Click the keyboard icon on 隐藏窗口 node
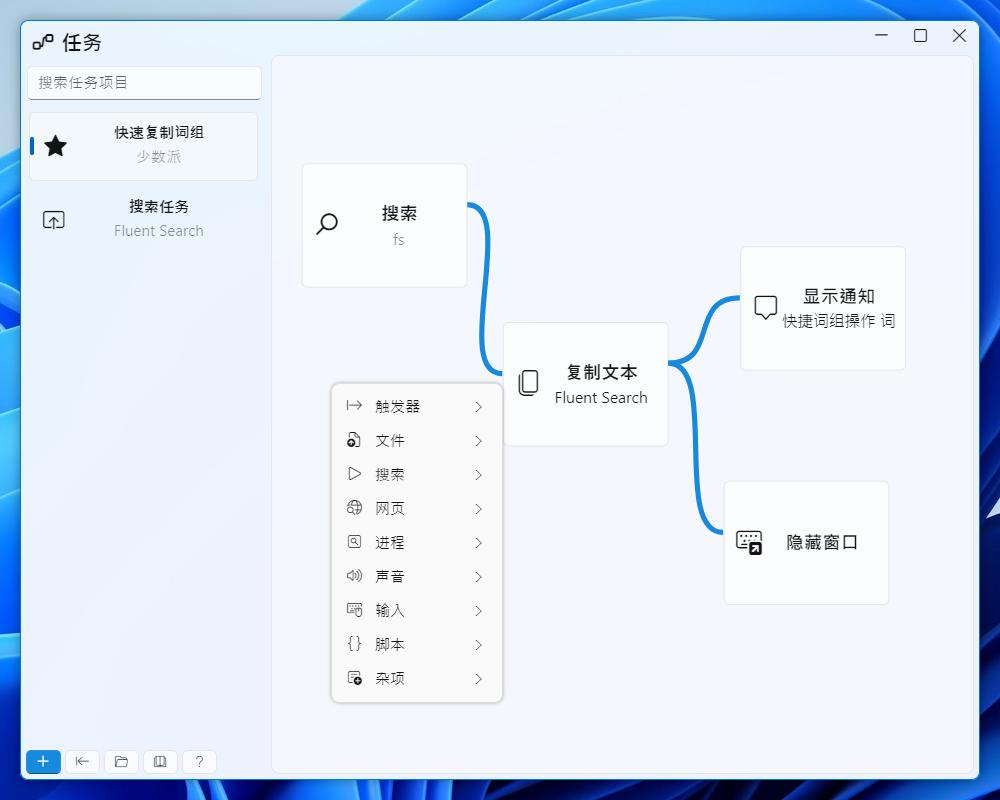This screenshot has height=800, width=1000. click(x=749, y=542)
